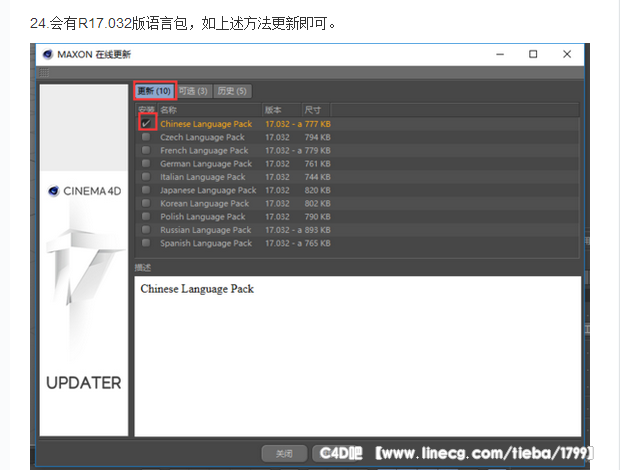The image size is (620, 470).
Task: Click the description text Chinese Language Pack
Action: [197, 289]
